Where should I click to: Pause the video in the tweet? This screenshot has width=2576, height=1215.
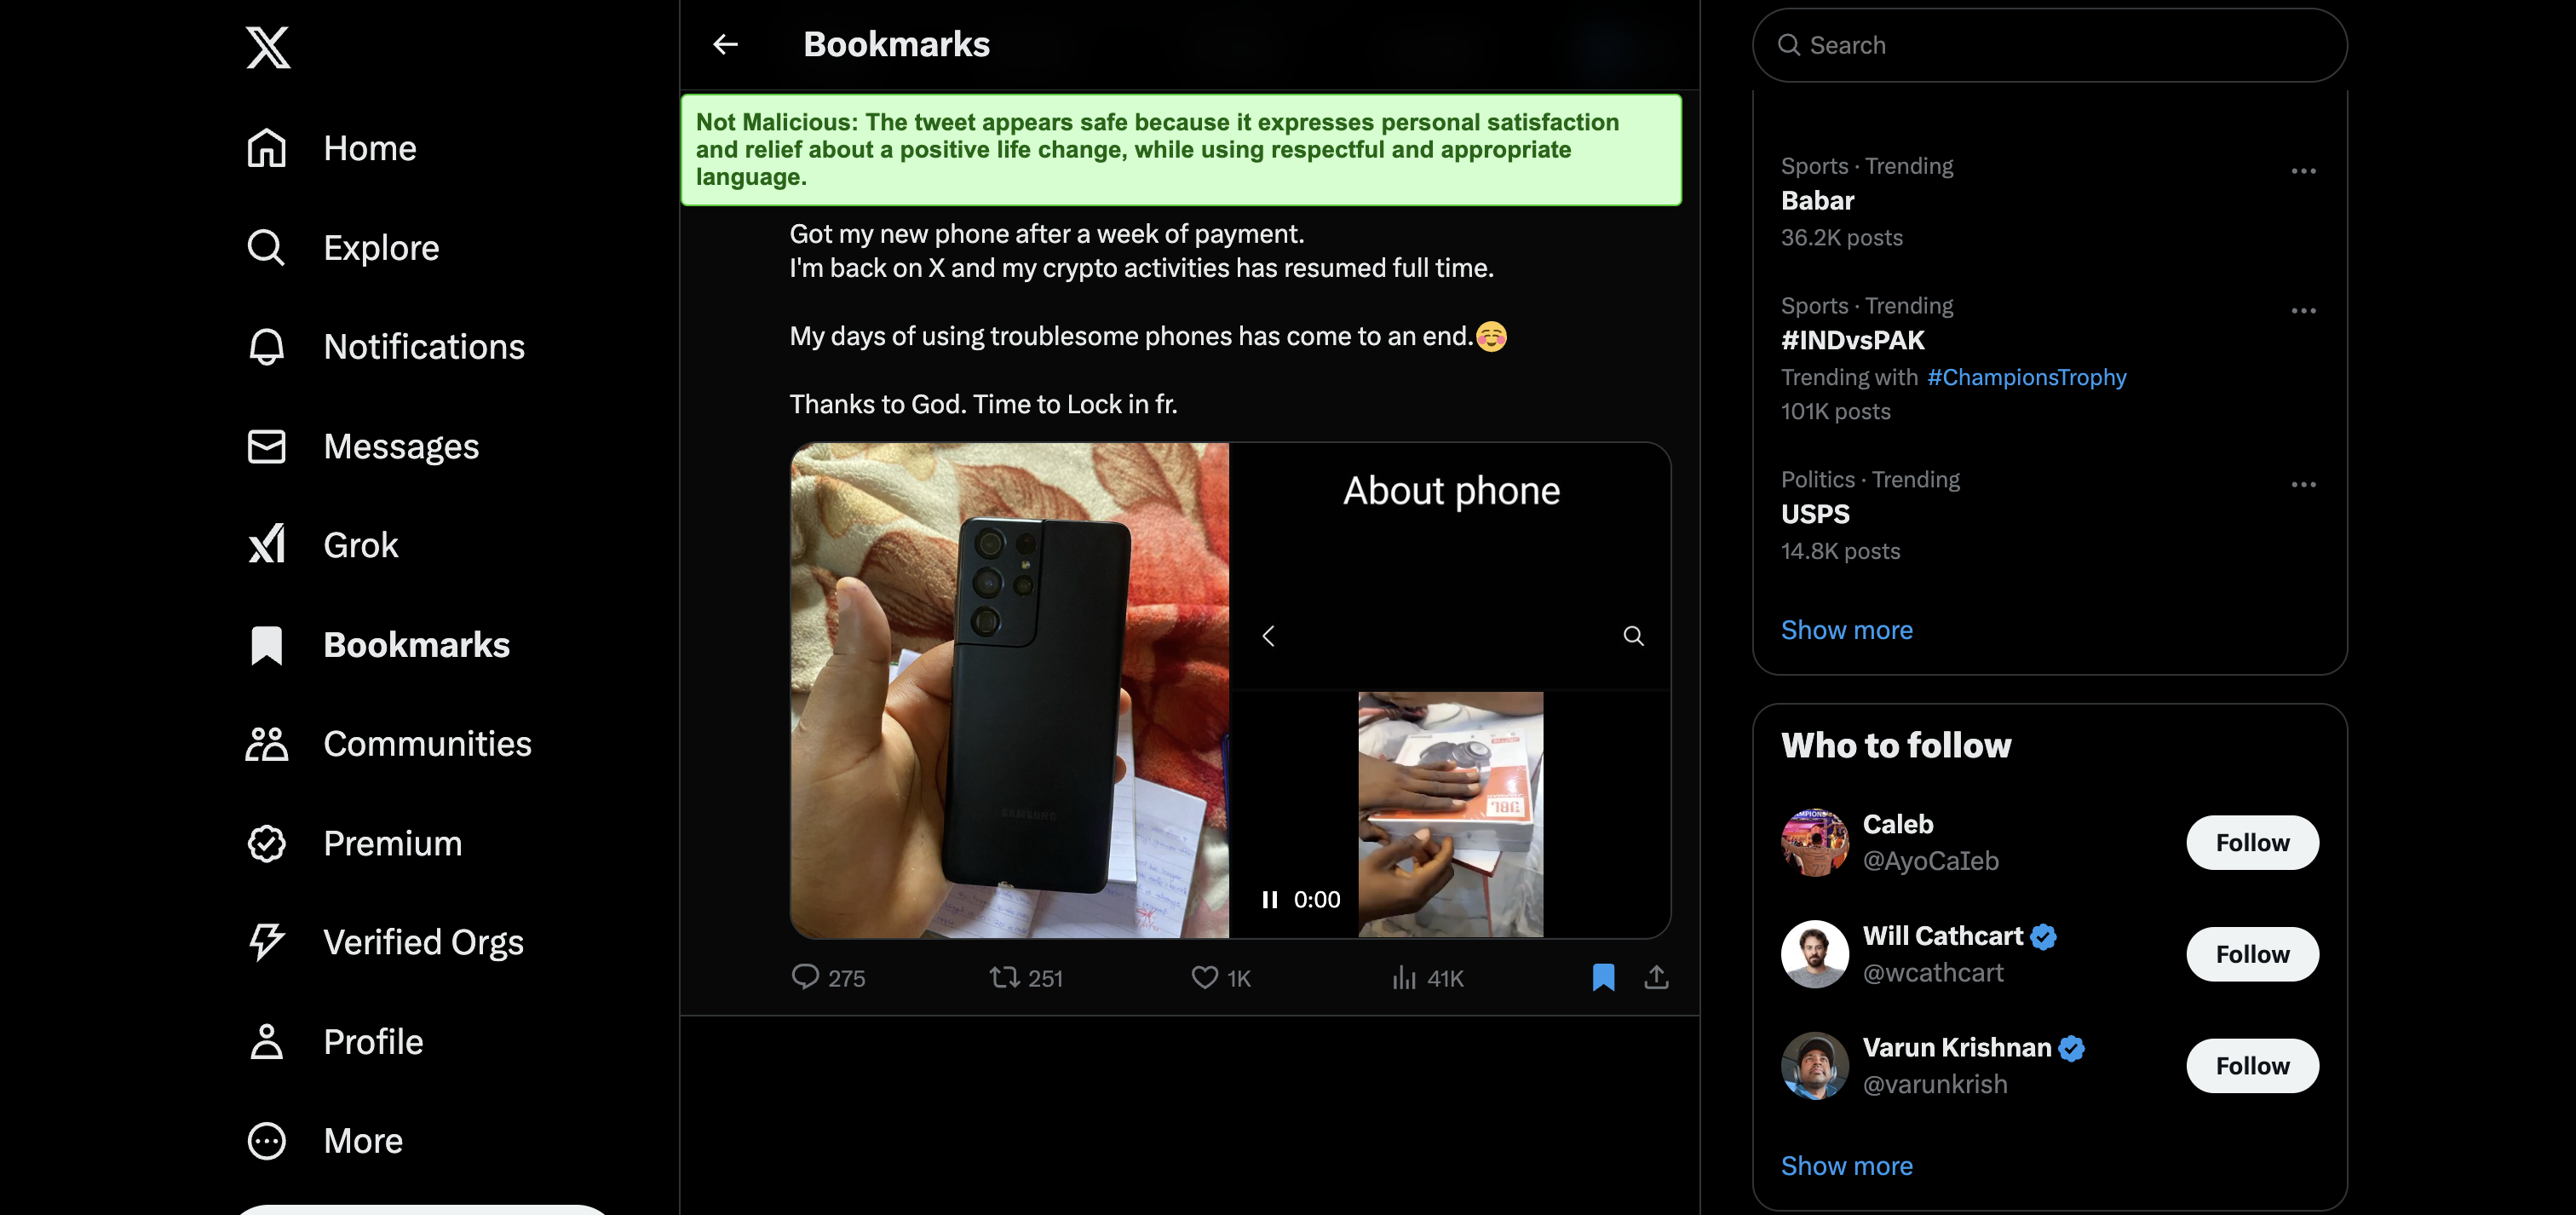(x=1269, y=899)
